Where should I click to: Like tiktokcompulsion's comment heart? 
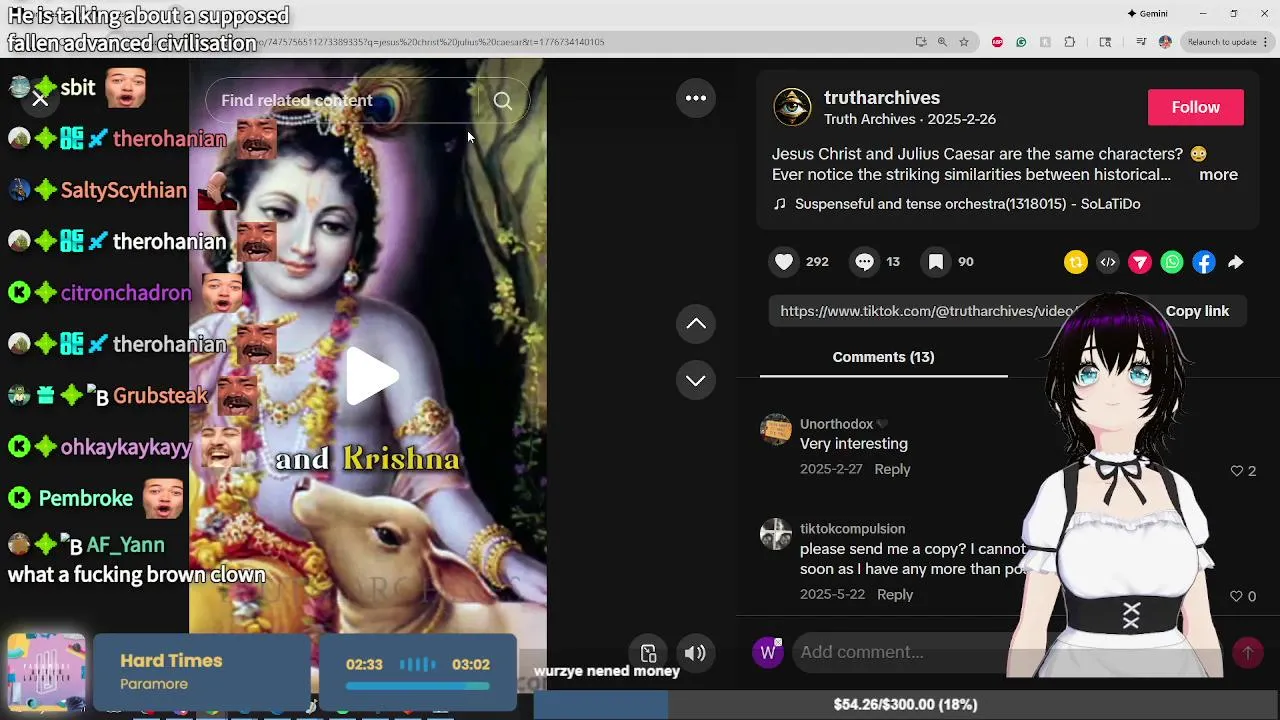(x=1237, y=596)
